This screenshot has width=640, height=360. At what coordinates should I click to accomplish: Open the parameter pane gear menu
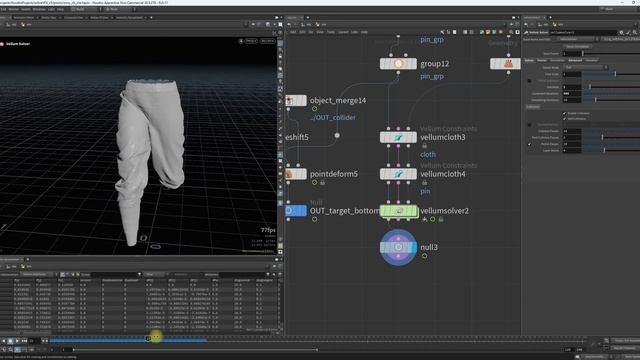621,32
